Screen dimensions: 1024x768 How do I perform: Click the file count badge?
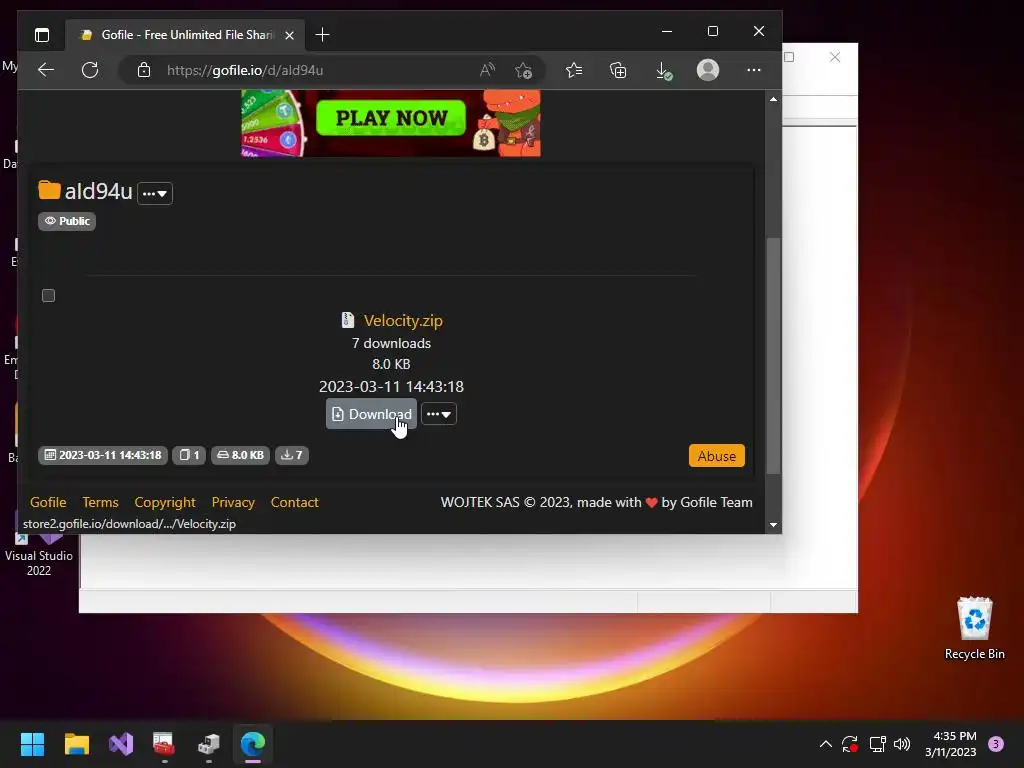pyautogui.click(x=189, y=455)
